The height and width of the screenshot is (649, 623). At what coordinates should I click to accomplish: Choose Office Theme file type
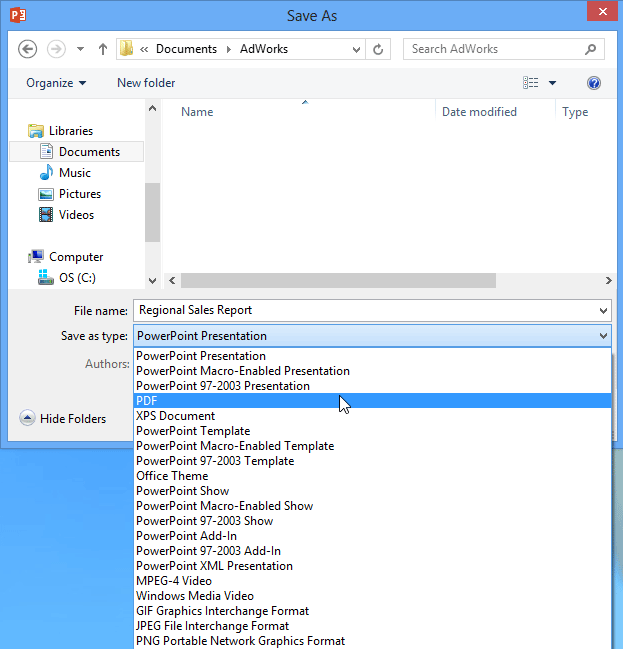[x=373, y=476]
